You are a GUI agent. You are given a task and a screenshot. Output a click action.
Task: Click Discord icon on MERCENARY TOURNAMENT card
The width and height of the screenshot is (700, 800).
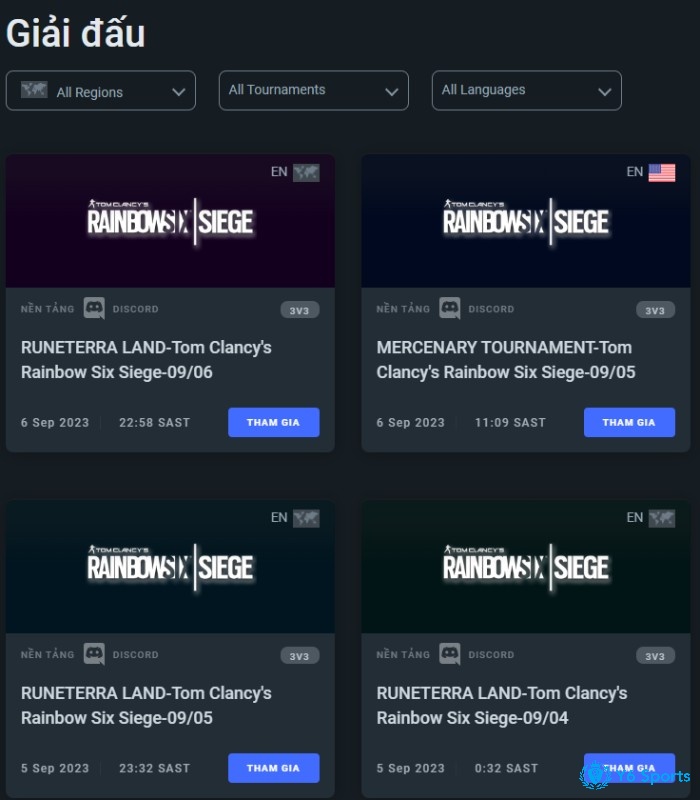coord(450,308)
